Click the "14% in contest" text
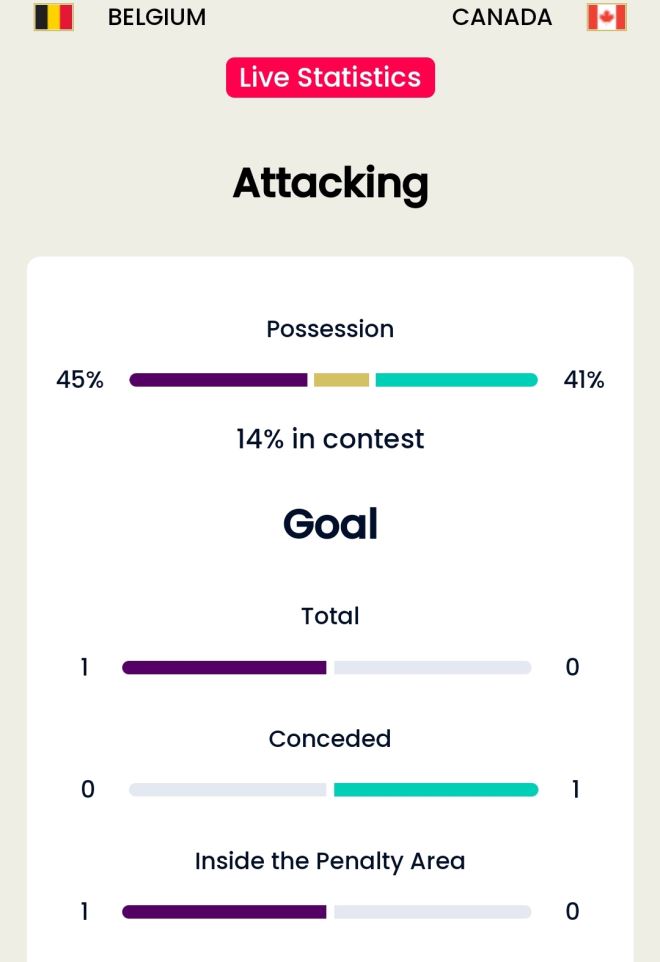The image size is (660, 962). click(x=330, y=439)
